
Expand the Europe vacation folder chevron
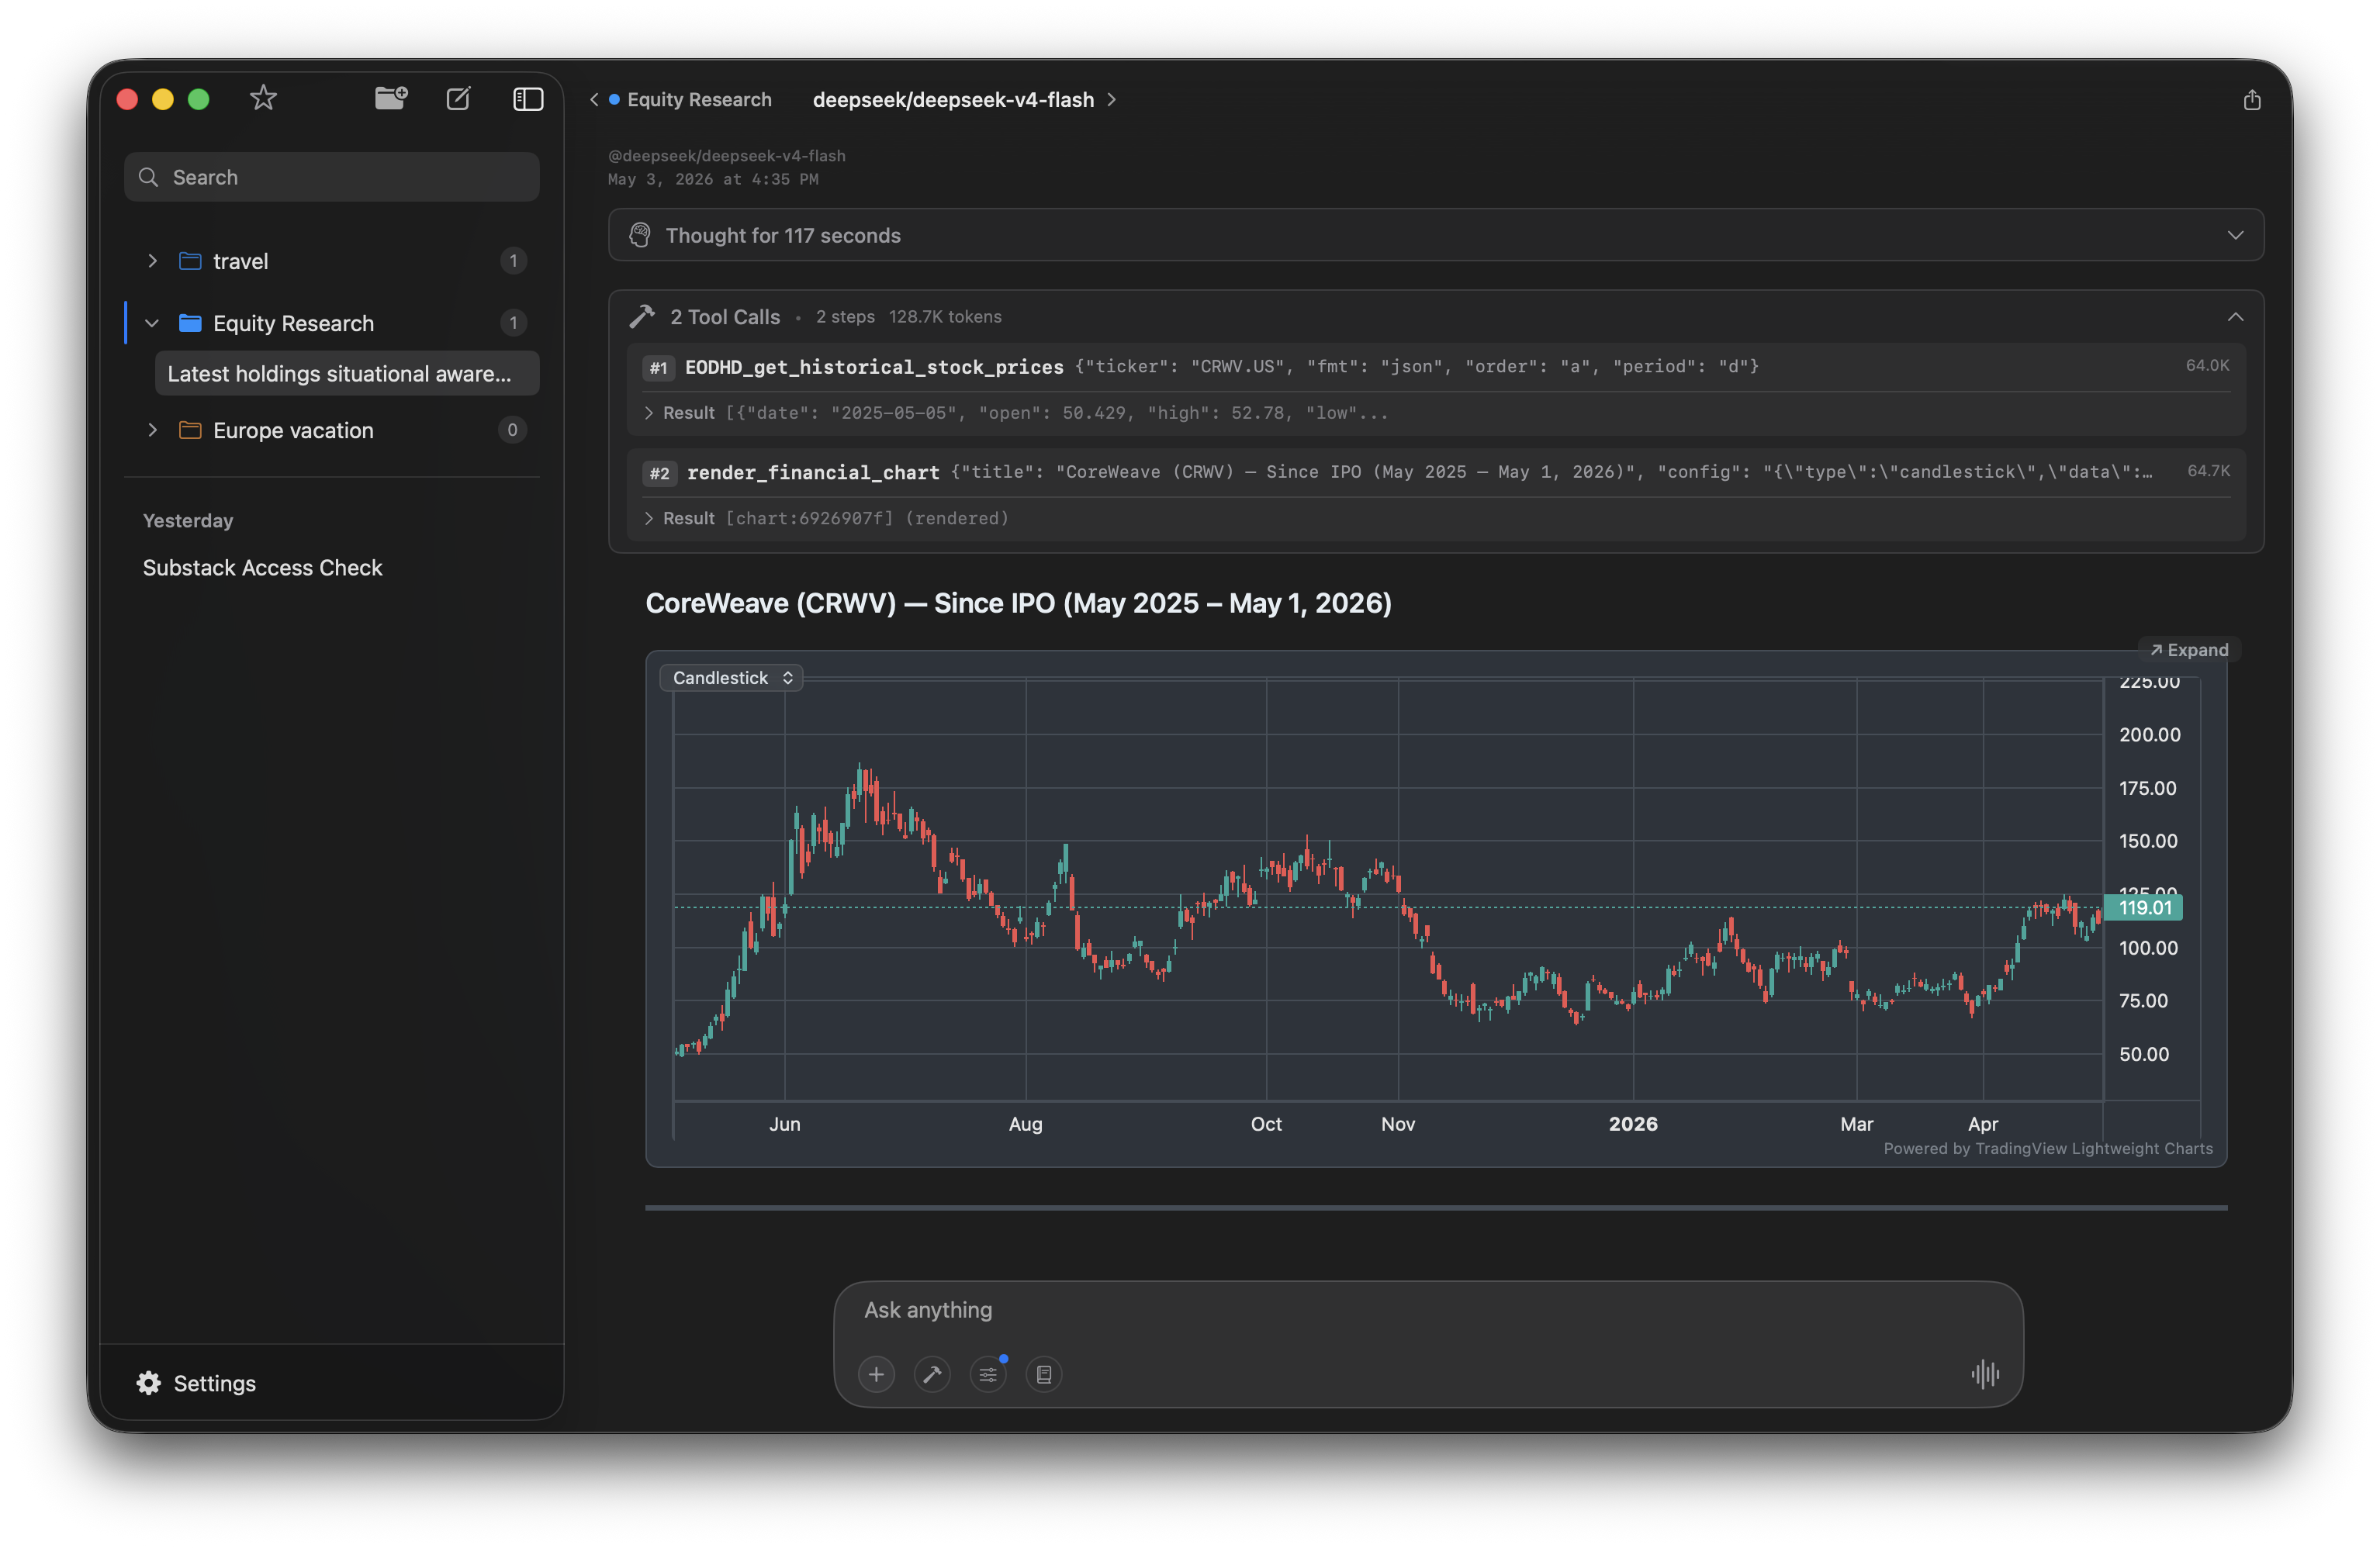(152, 430)
